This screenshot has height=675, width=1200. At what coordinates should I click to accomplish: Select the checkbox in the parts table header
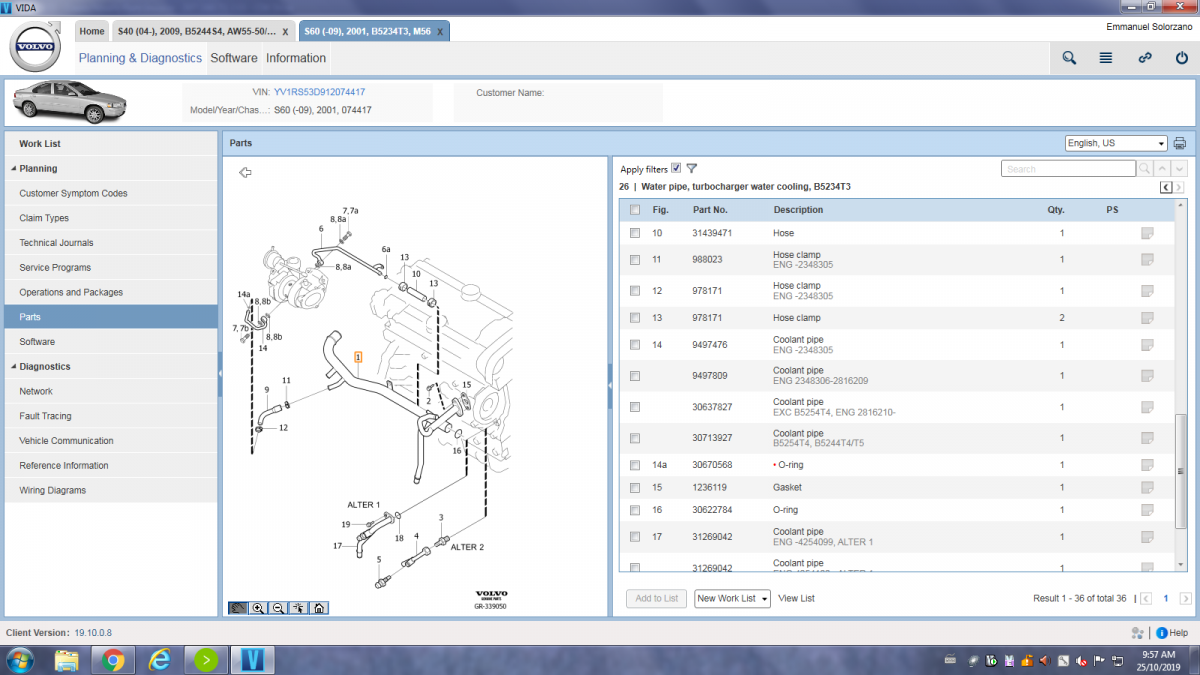(634, 209)
